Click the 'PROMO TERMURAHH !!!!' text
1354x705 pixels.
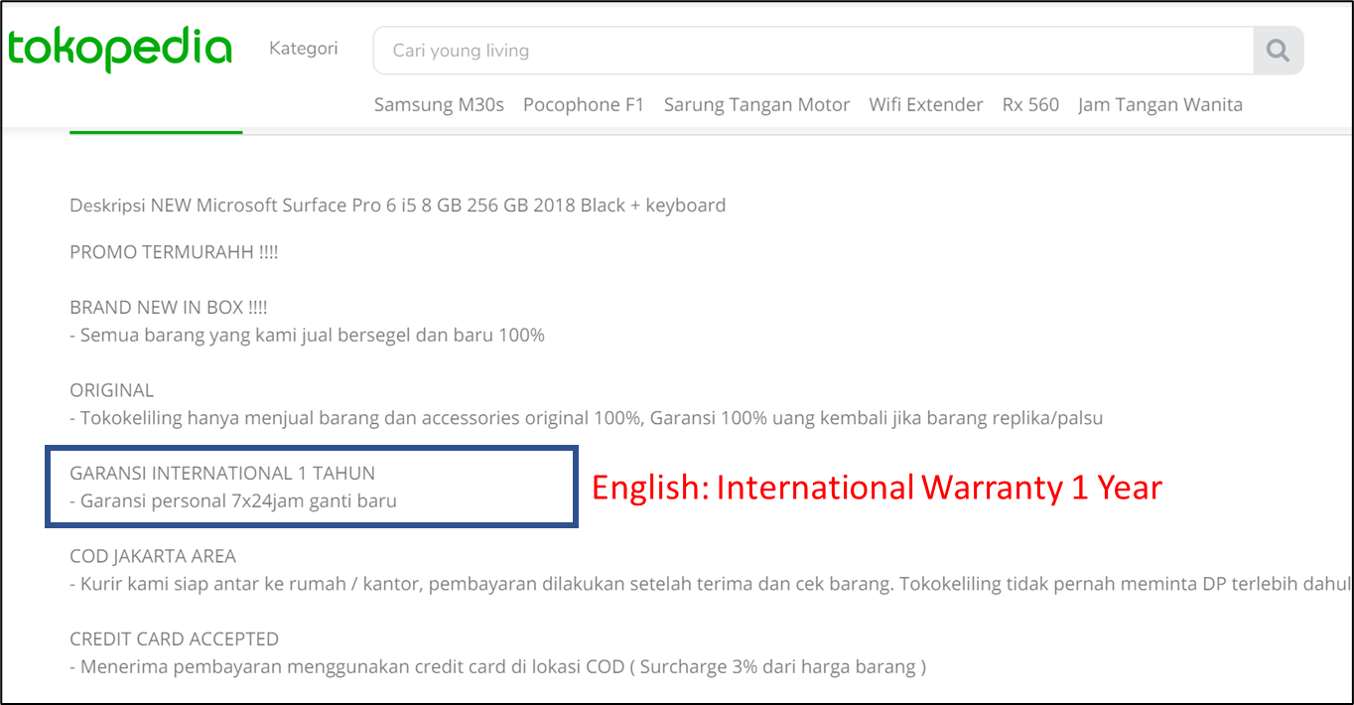[174, 252]
